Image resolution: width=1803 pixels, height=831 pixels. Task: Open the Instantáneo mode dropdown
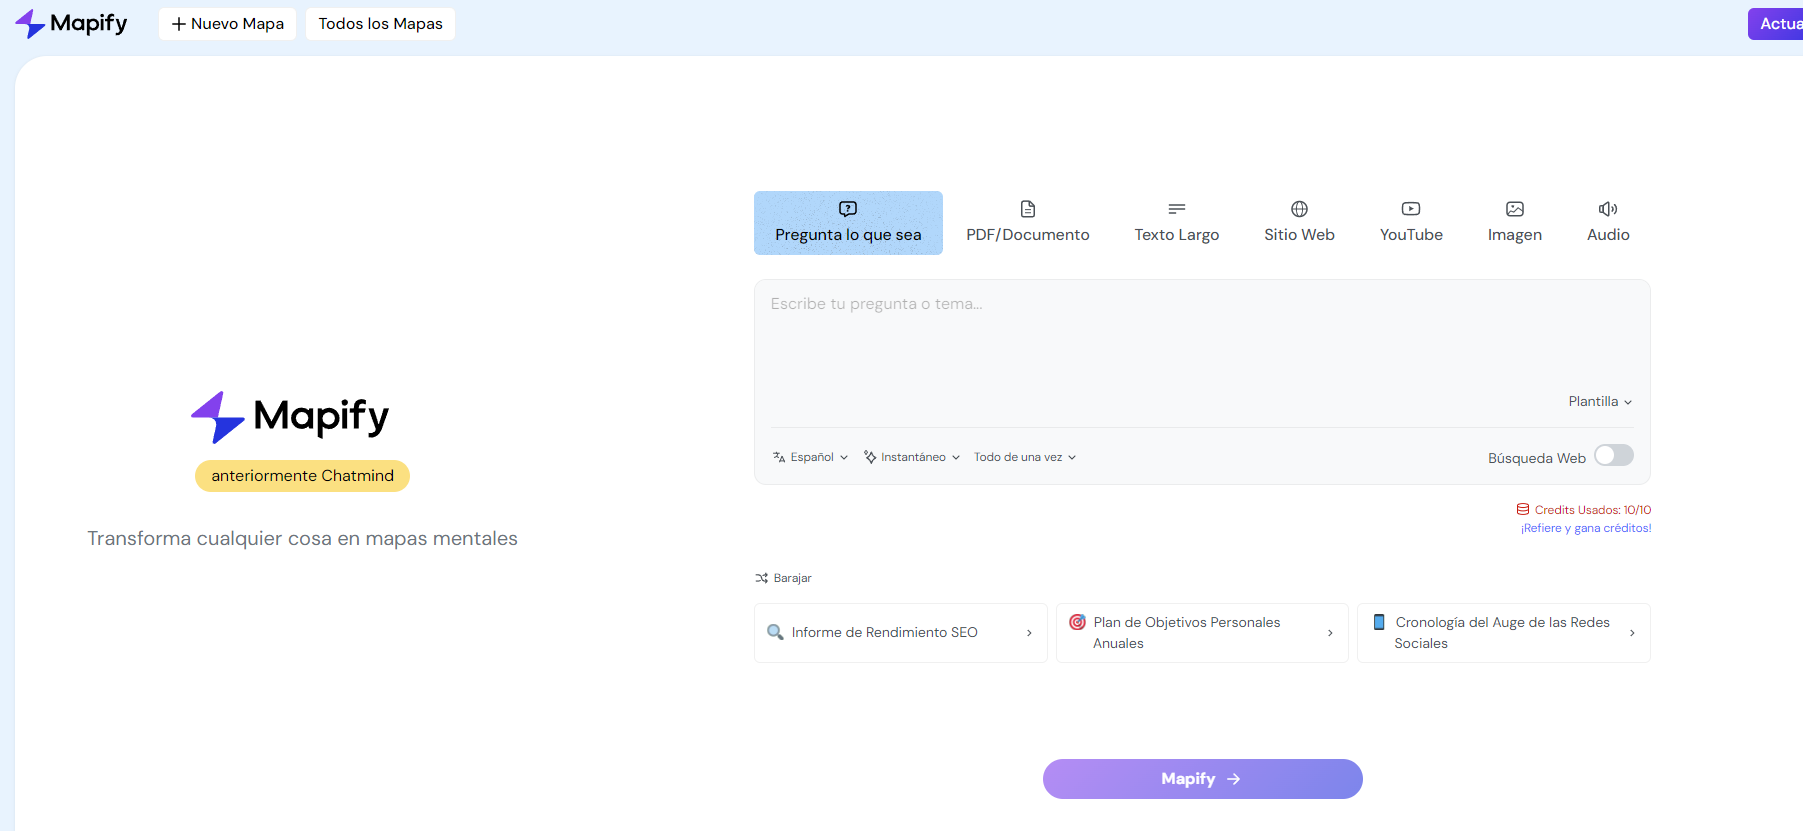point(912,457)
